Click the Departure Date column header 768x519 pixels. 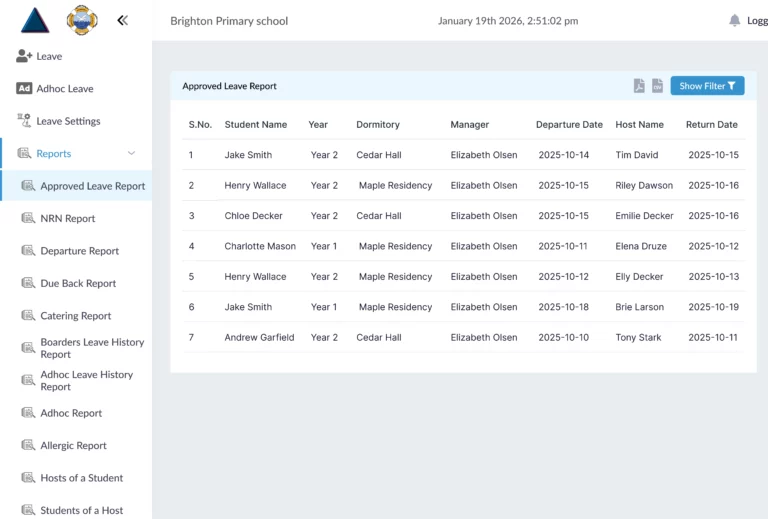pos(569,125)
